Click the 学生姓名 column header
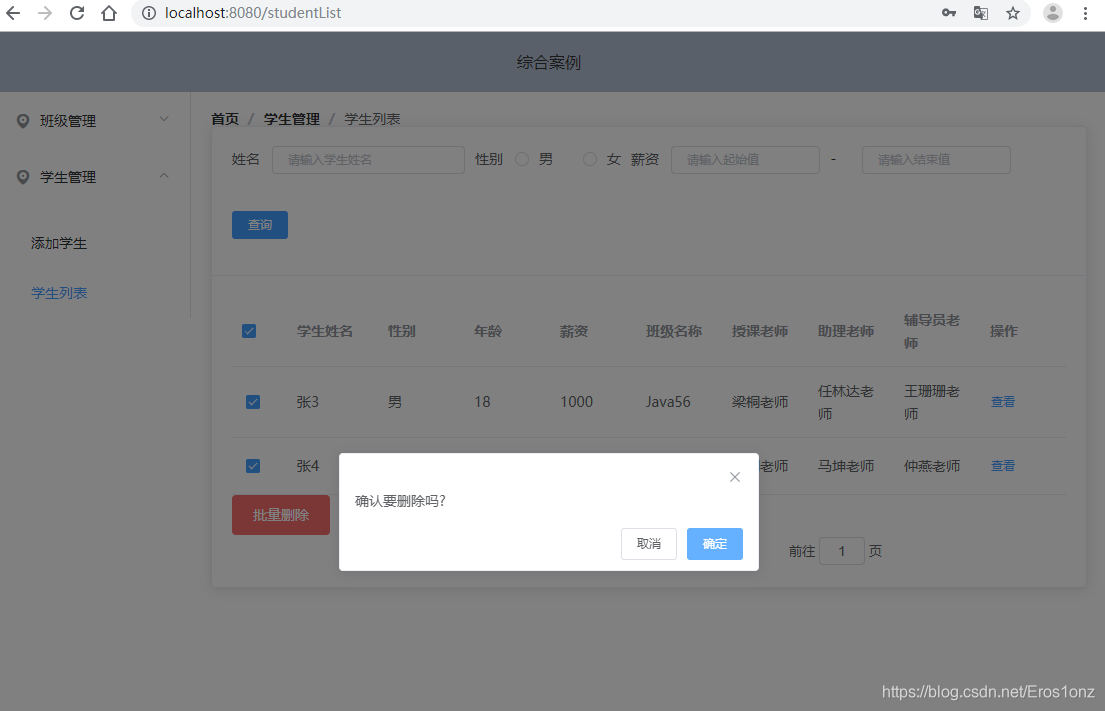 pyautogui.click(x=325, y=331)
